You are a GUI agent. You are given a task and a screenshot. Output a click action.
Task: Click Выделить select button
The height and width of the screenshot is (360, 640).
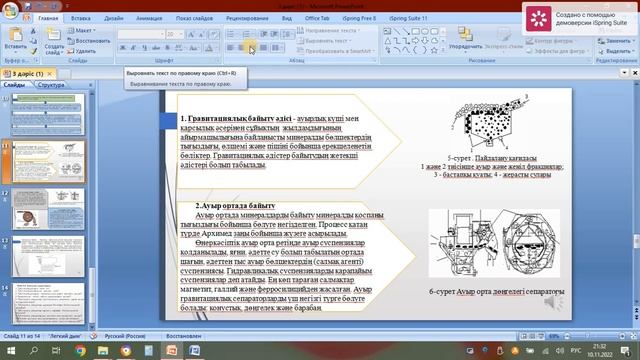617,51
